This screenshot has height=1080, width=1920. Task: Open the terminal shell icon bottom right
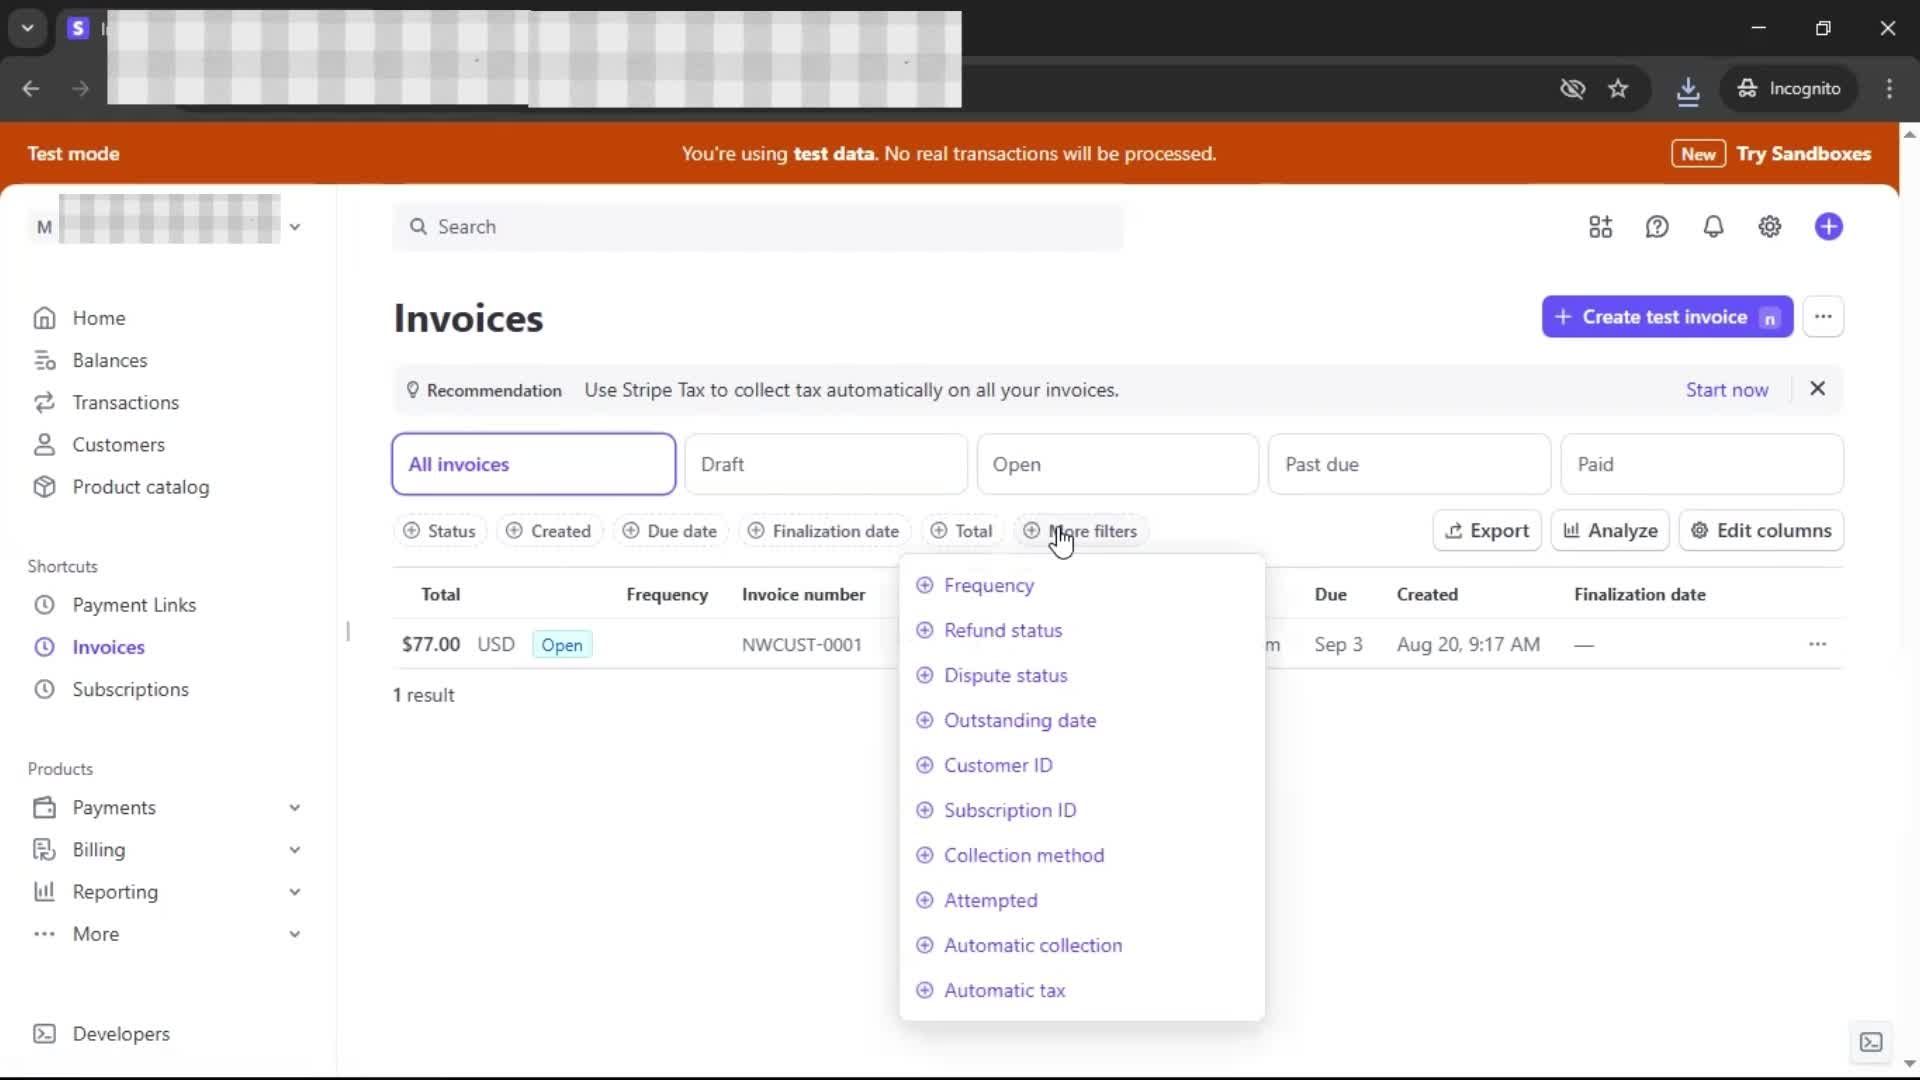[x=1870, y=1042]
